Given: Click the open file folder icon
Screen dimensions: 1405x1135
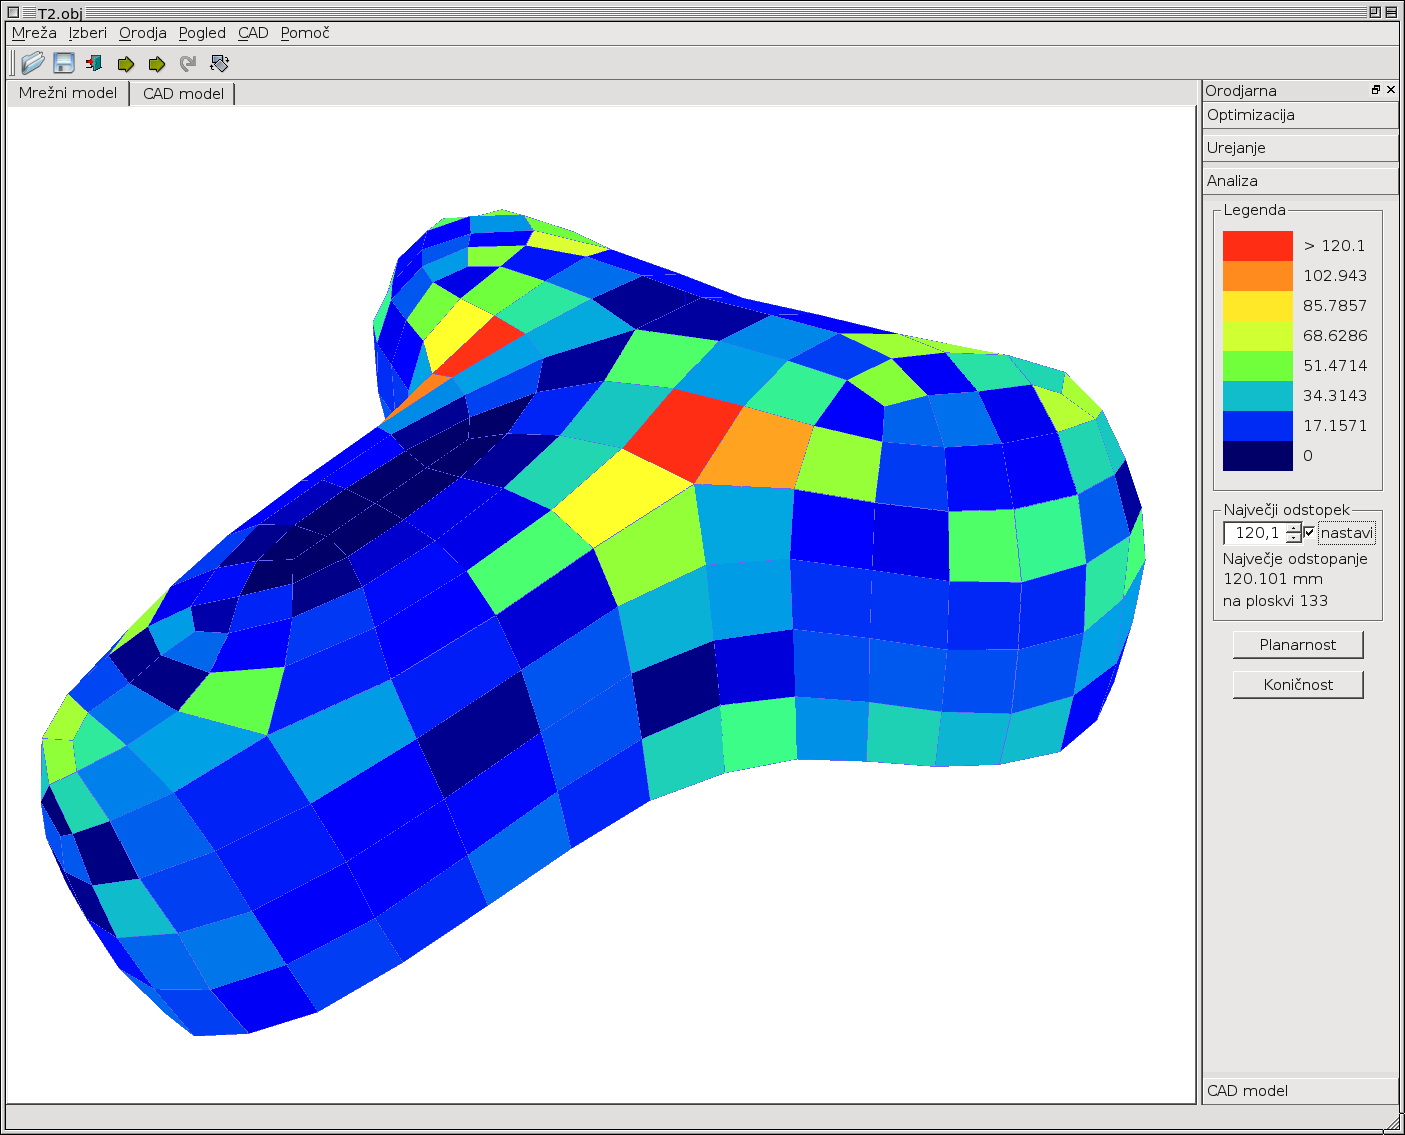Looking at the screenshot, I should click(x=33, y=63).
